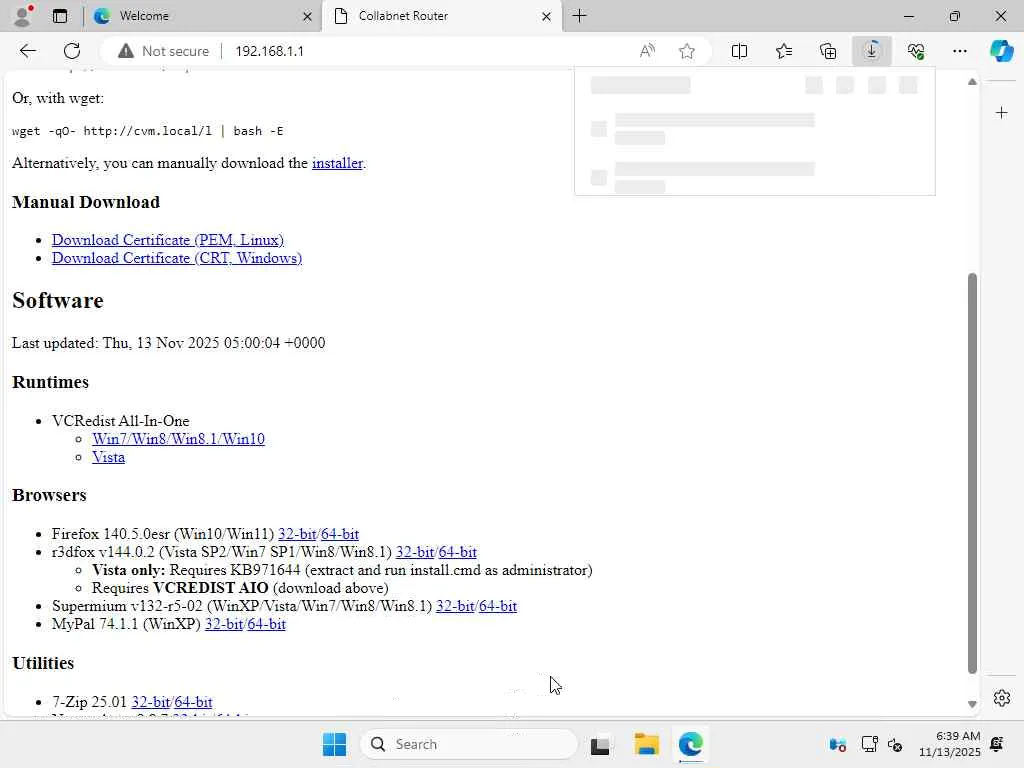
Task: Download MyPal 74.1.1 64-bit
Action: pos(266,624)
